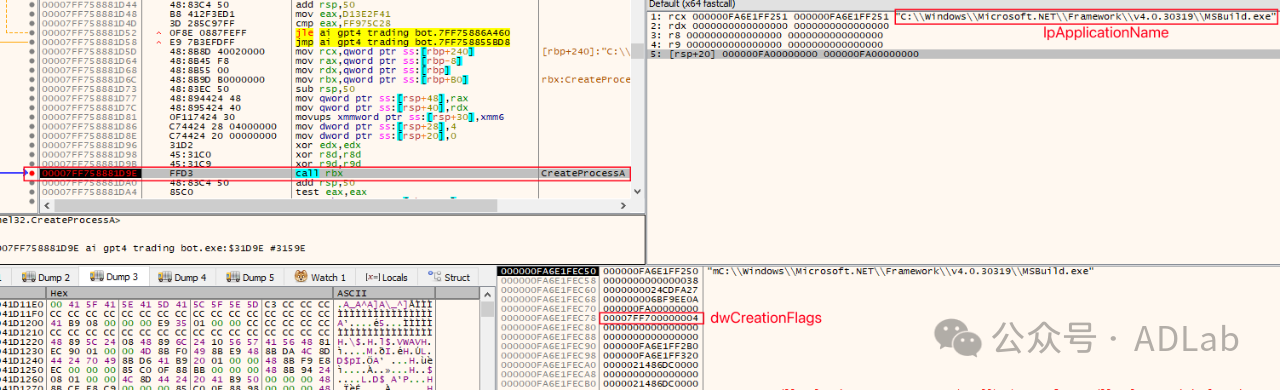Select the jmp ai gpt4 trading bot.7FF758855BD8 instruction
This screenshot has height=390, width=1280.
pyautogui.click(x=403, y=43)
